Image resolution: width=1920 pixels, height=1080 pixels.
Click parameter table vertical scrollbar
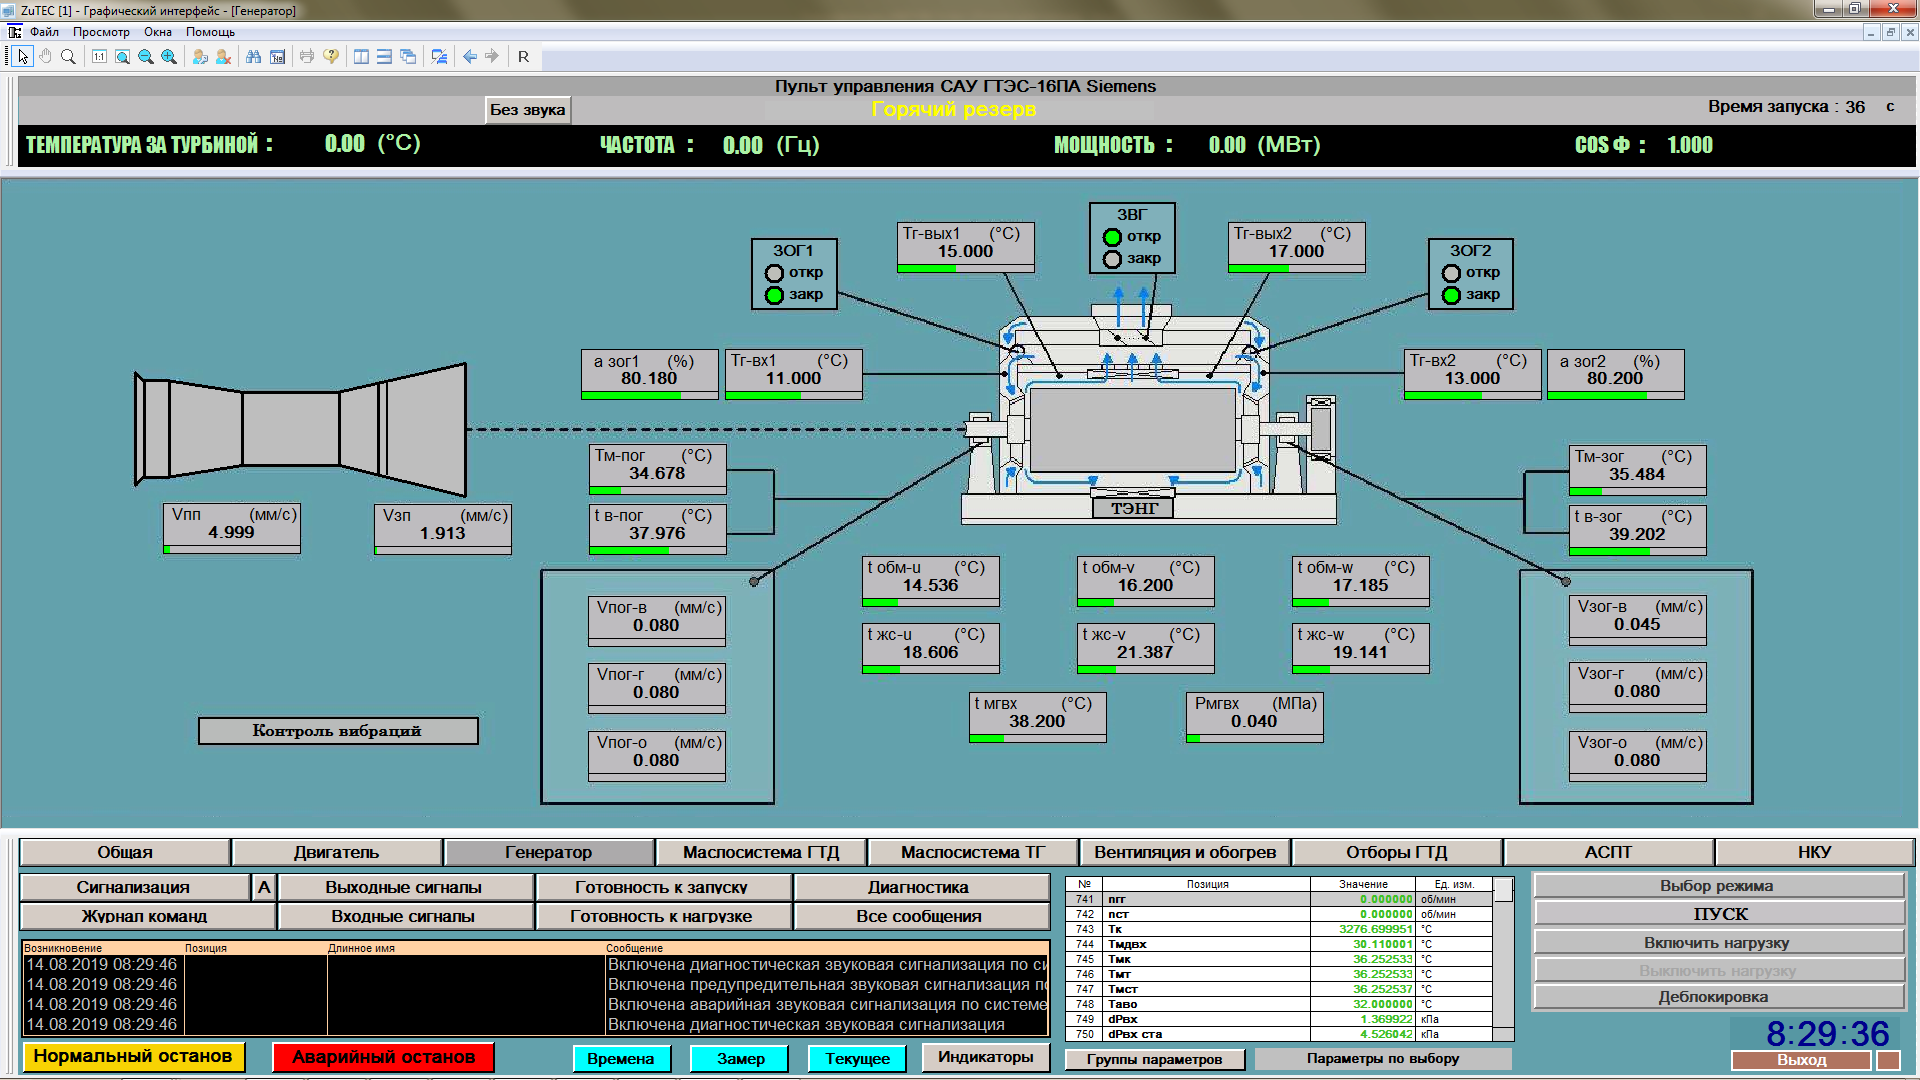click(1503, 960)
